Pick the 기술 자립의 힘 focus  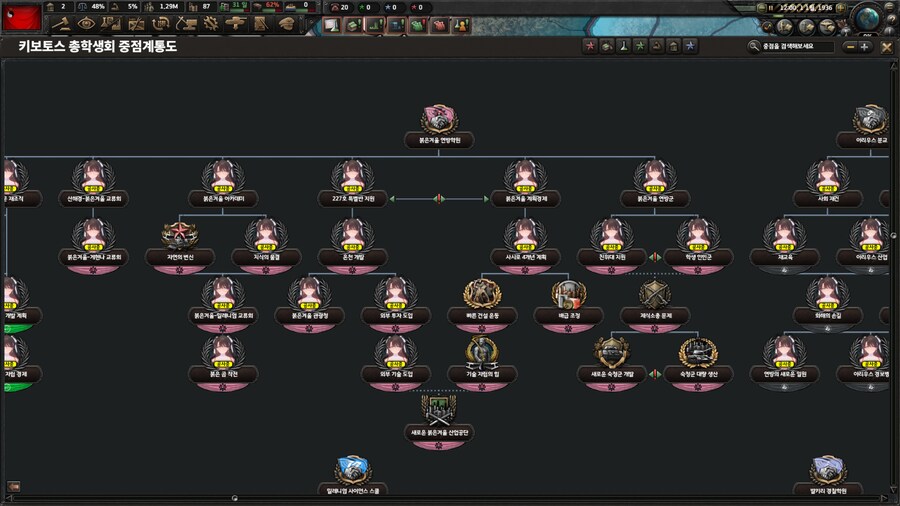coord(482,352)
